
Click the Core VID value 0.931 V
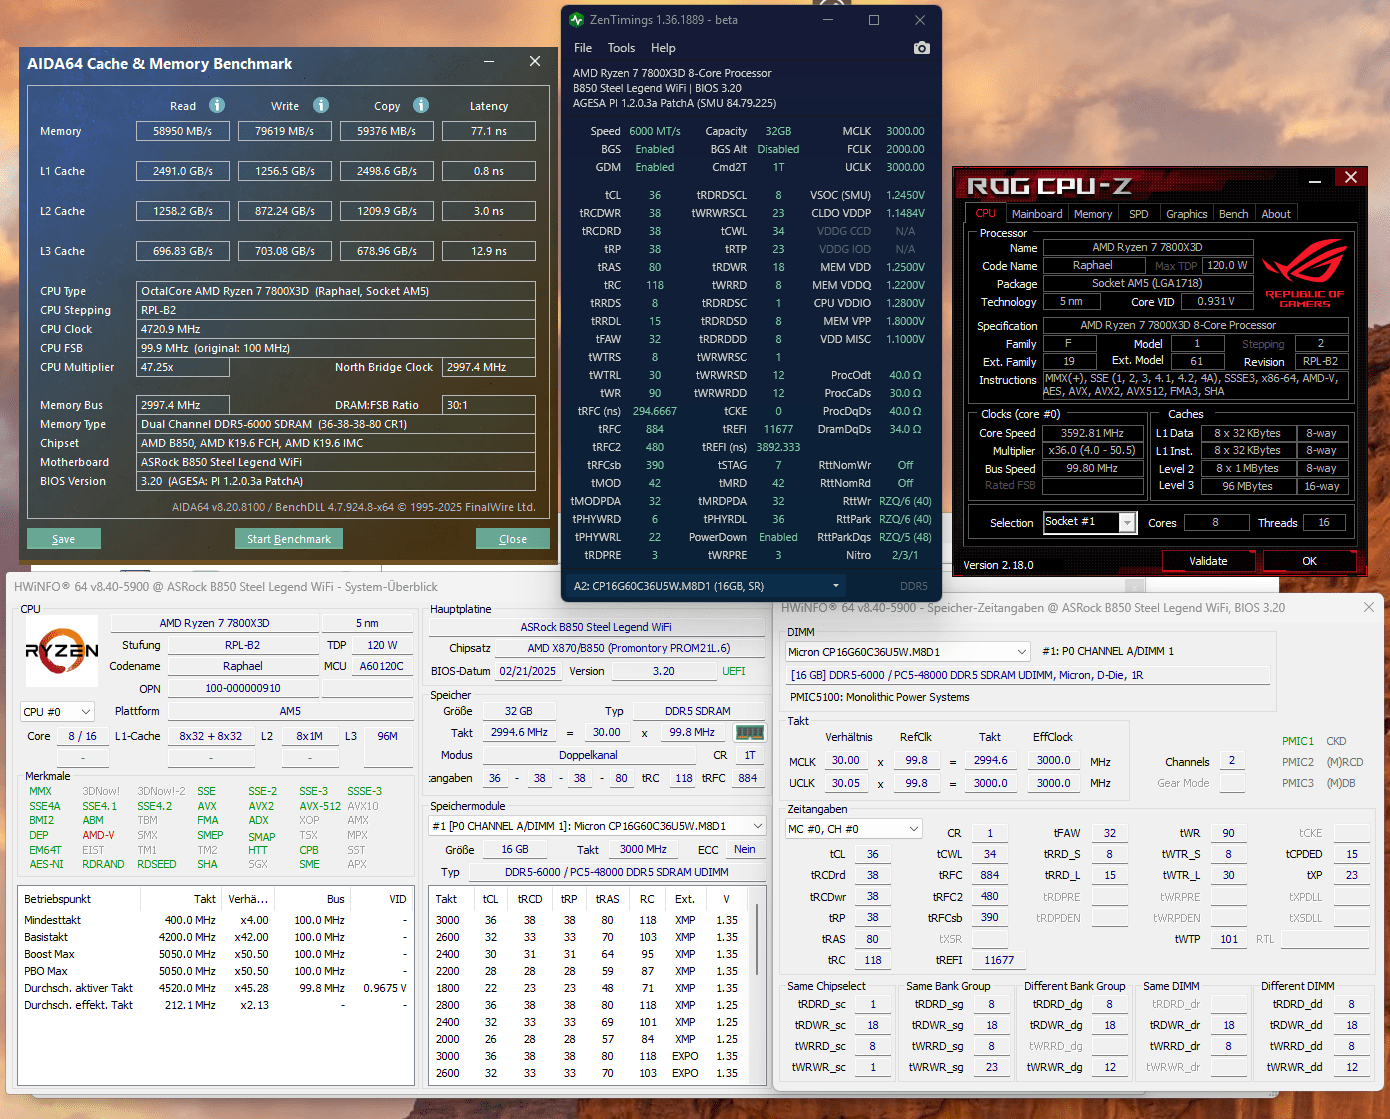1217,301
